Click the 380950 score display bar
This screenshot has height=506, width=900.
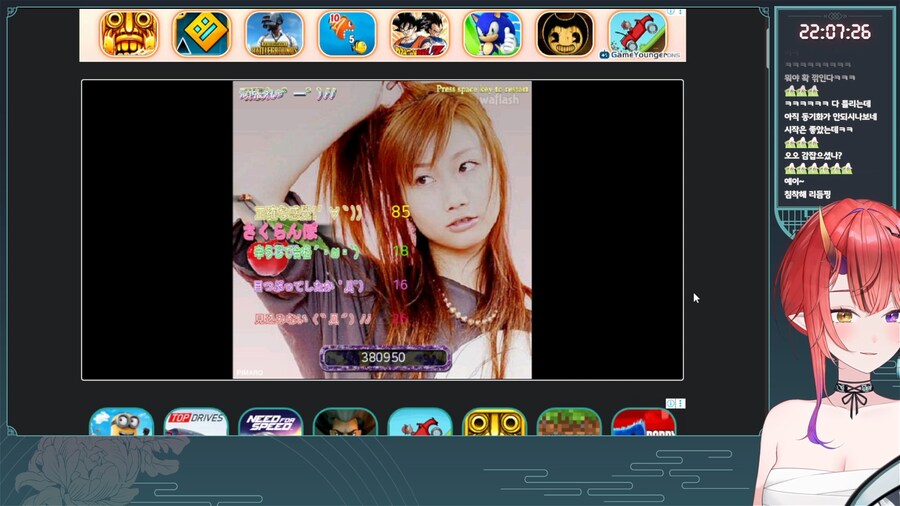point(383,357)
